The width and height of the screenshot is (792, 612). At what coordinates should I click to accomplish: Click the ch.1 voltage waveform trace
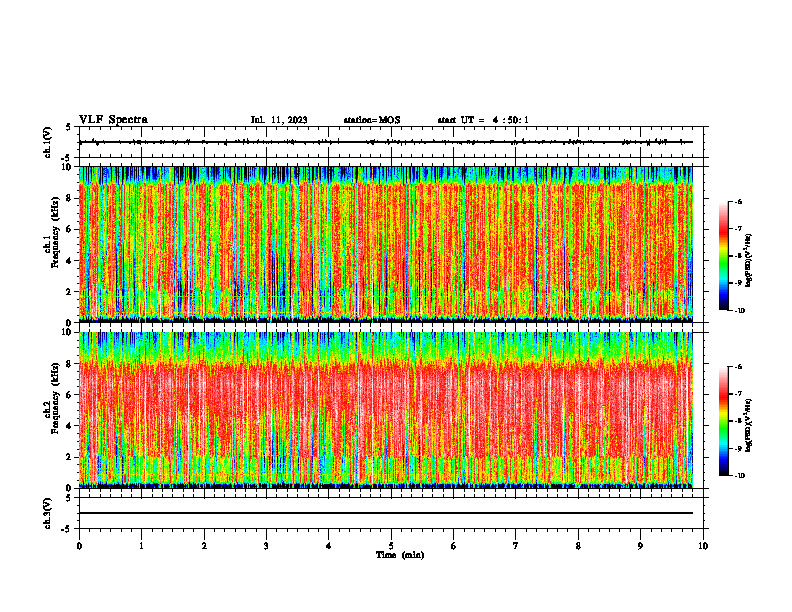[x=386, y=142]
